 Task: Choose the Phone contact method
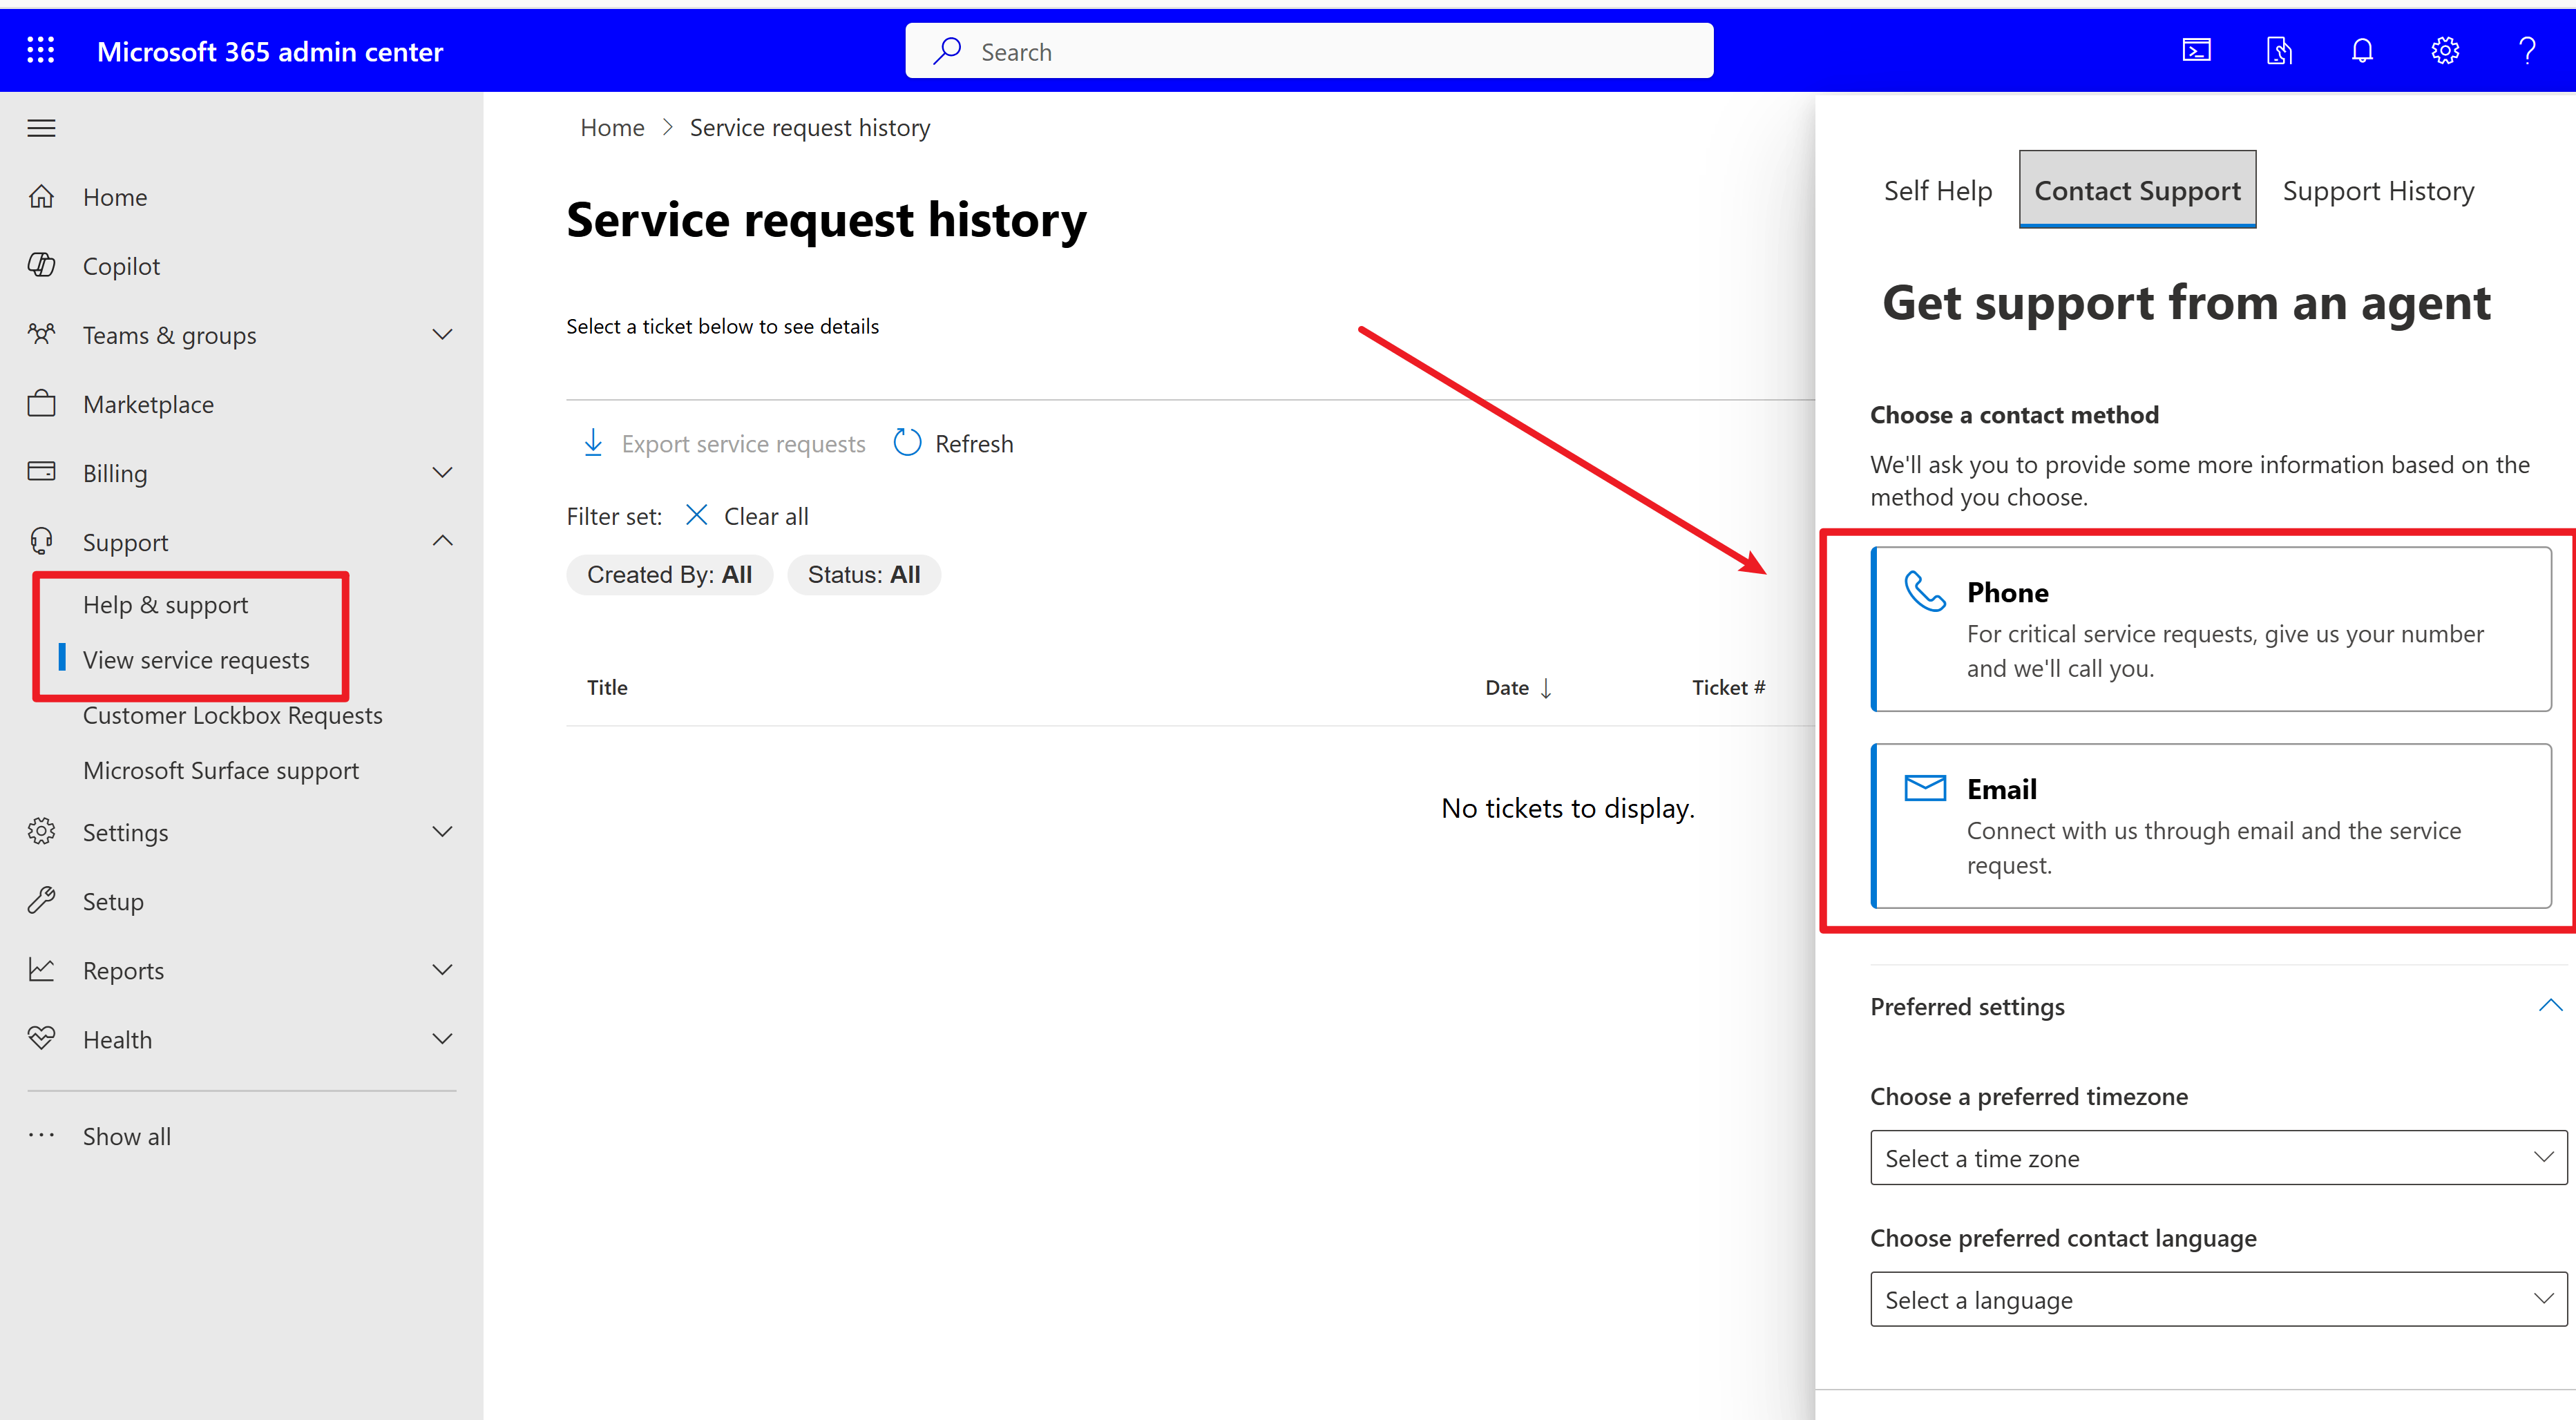coord(2211,629)
